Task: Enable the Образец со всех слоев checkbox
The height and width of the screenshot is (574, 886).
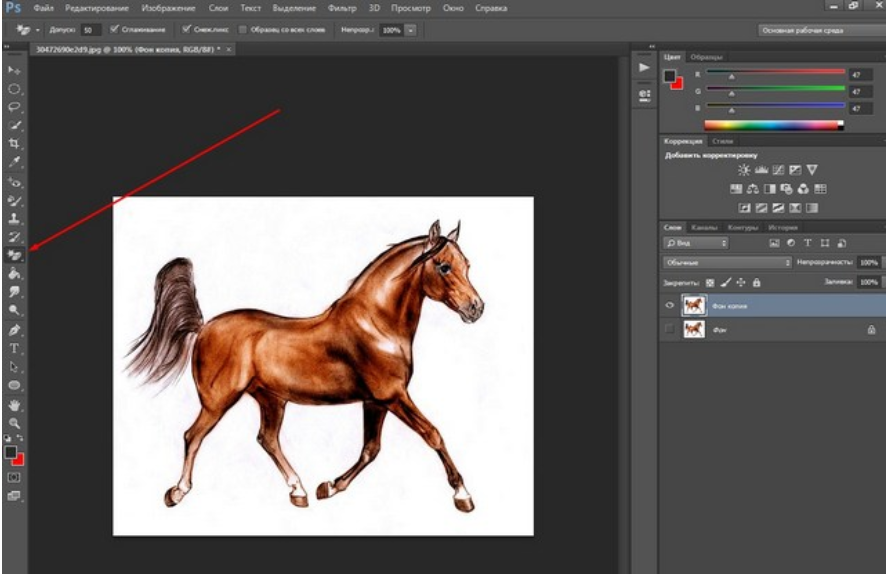Action: click(243, 30)
